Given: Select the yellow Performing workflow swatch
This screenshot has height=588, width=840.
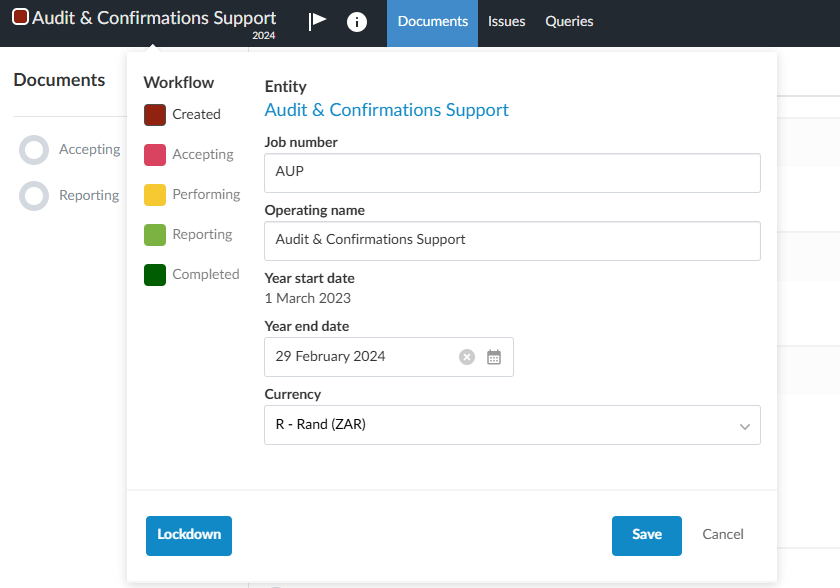Looking at the screenshot, I should click(155, 194).
